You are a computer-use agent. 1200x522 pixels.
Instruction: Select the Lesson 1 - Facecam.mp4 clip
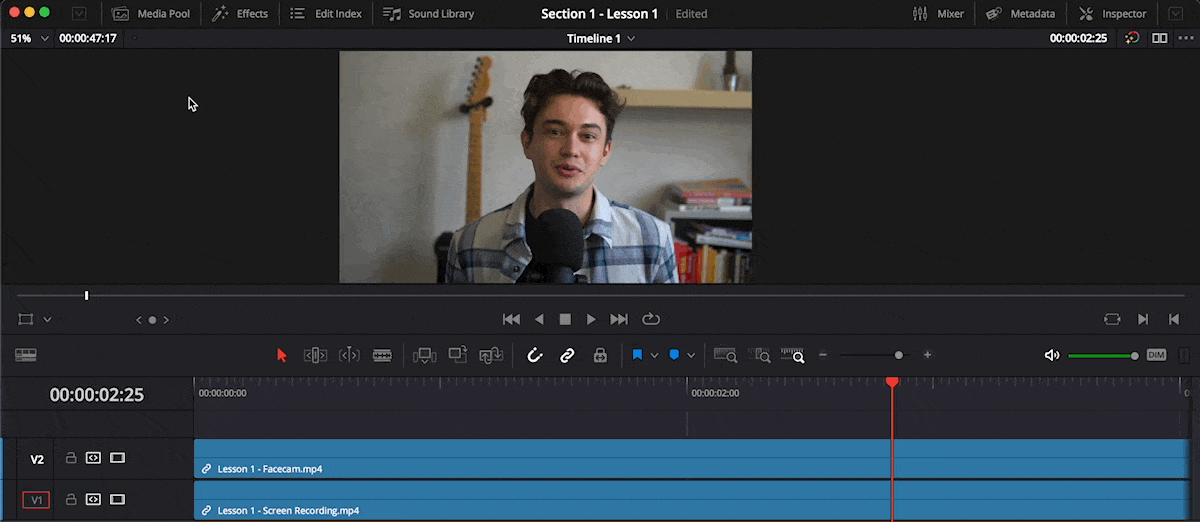coord(540,460)
